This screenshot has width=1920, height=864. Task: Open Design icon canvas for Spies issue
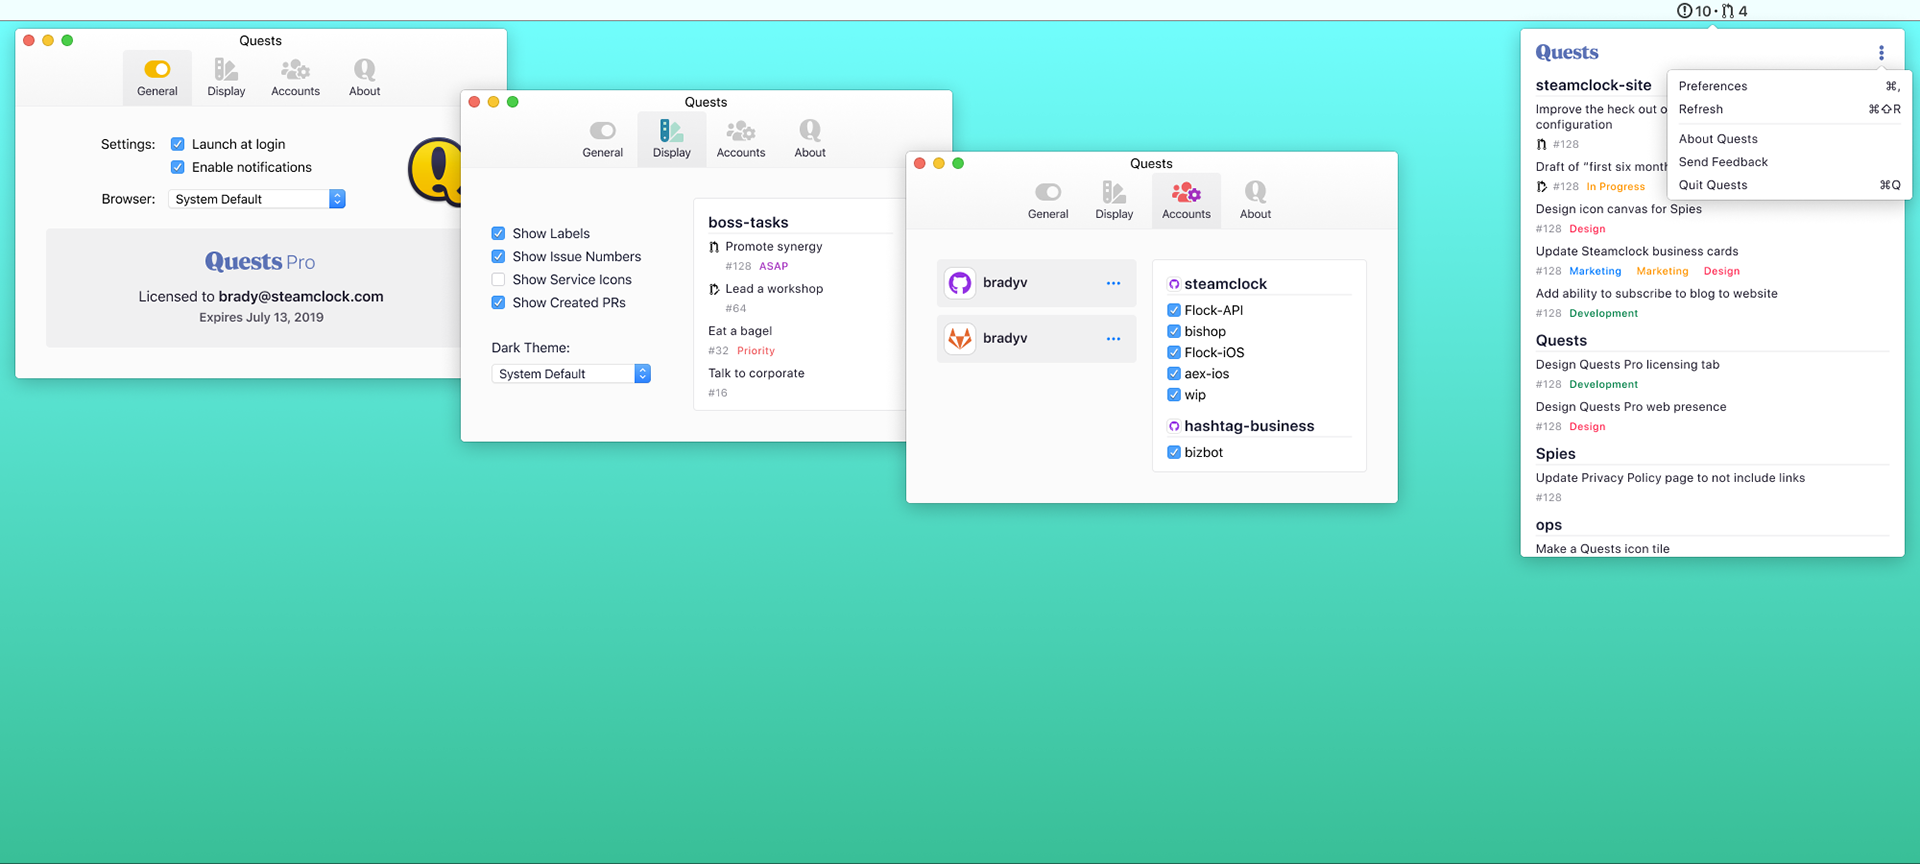click(x=1618, y=209)
